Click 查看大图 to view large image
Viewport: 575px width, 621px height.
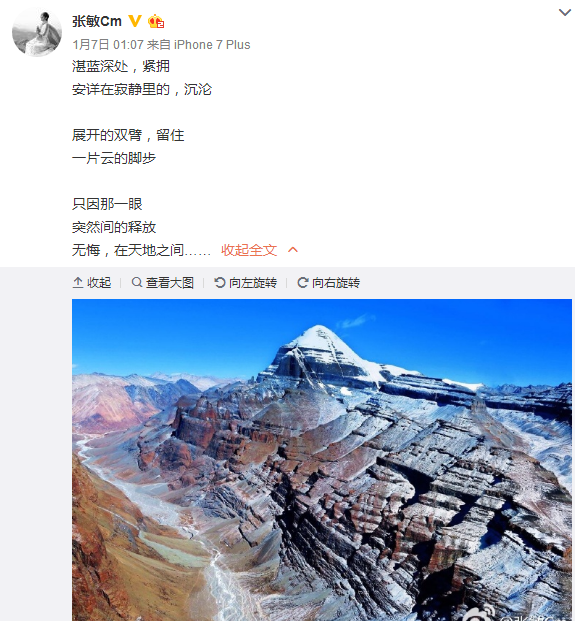click(x=162, y=283)
